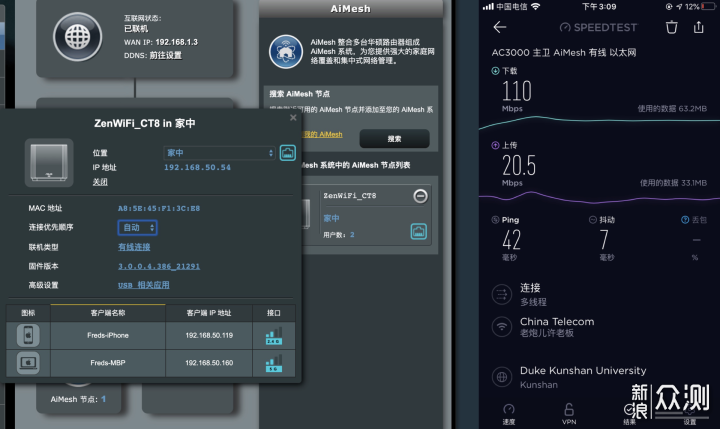Select the Freds-iPhone client name
The height and width of the screenshot is (429, 720).
(108, 335)
